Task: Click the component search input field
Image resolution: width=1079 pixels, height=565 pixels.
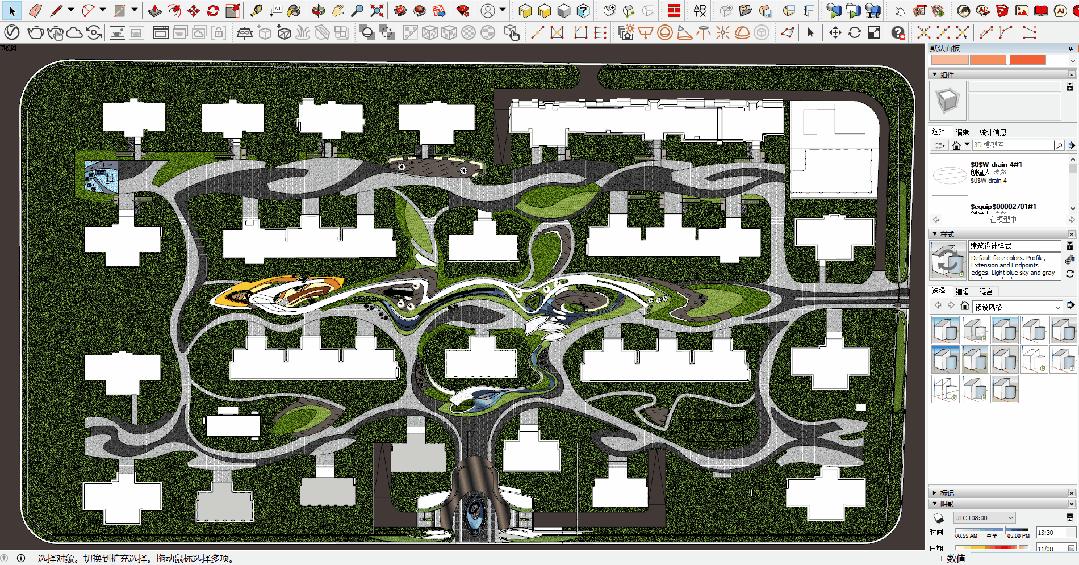Action: 1012,145
